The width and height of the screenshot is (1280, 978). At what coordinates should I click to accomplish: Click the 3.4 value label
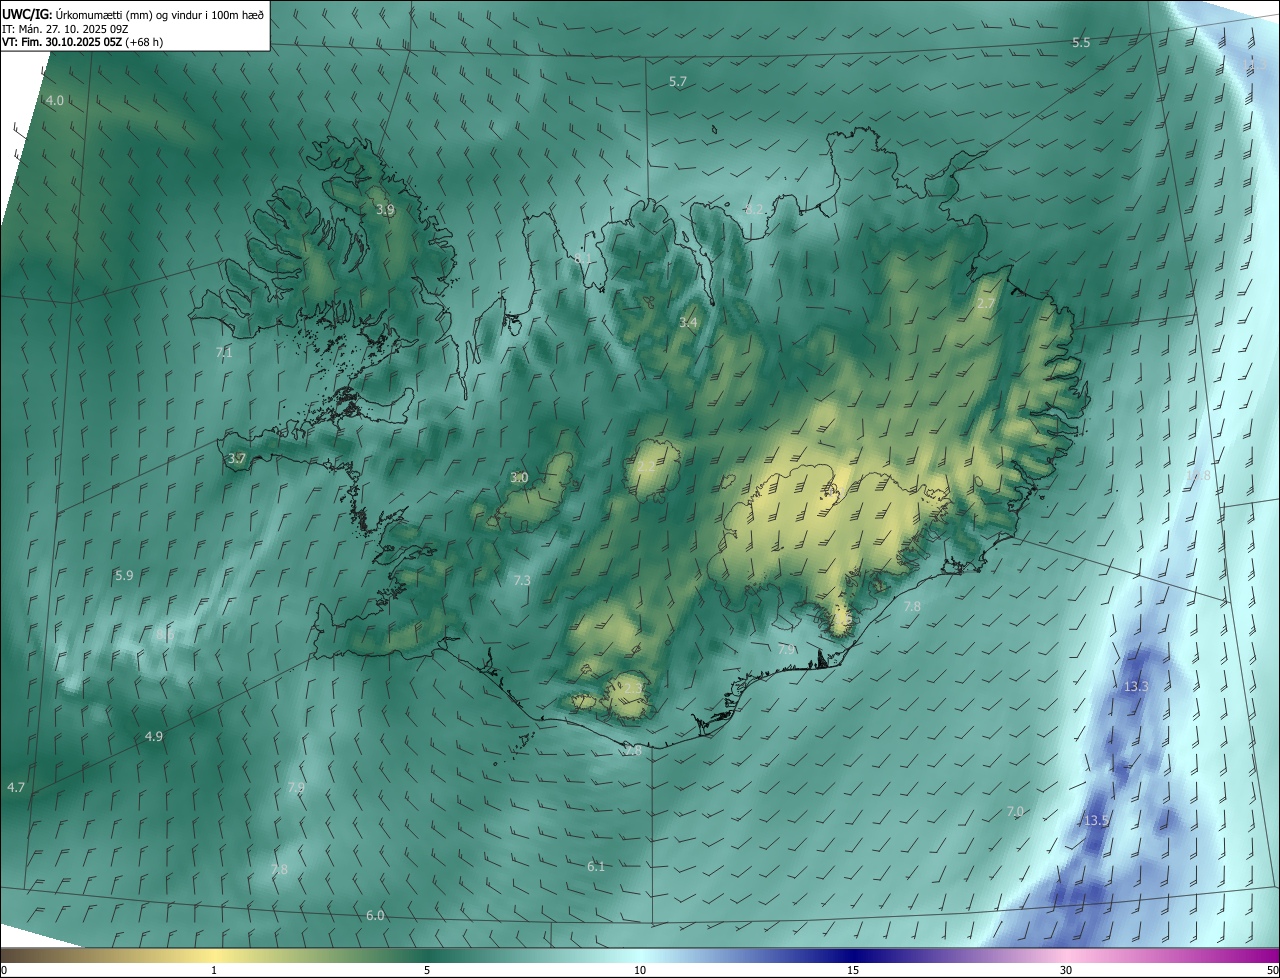point(688,323)
